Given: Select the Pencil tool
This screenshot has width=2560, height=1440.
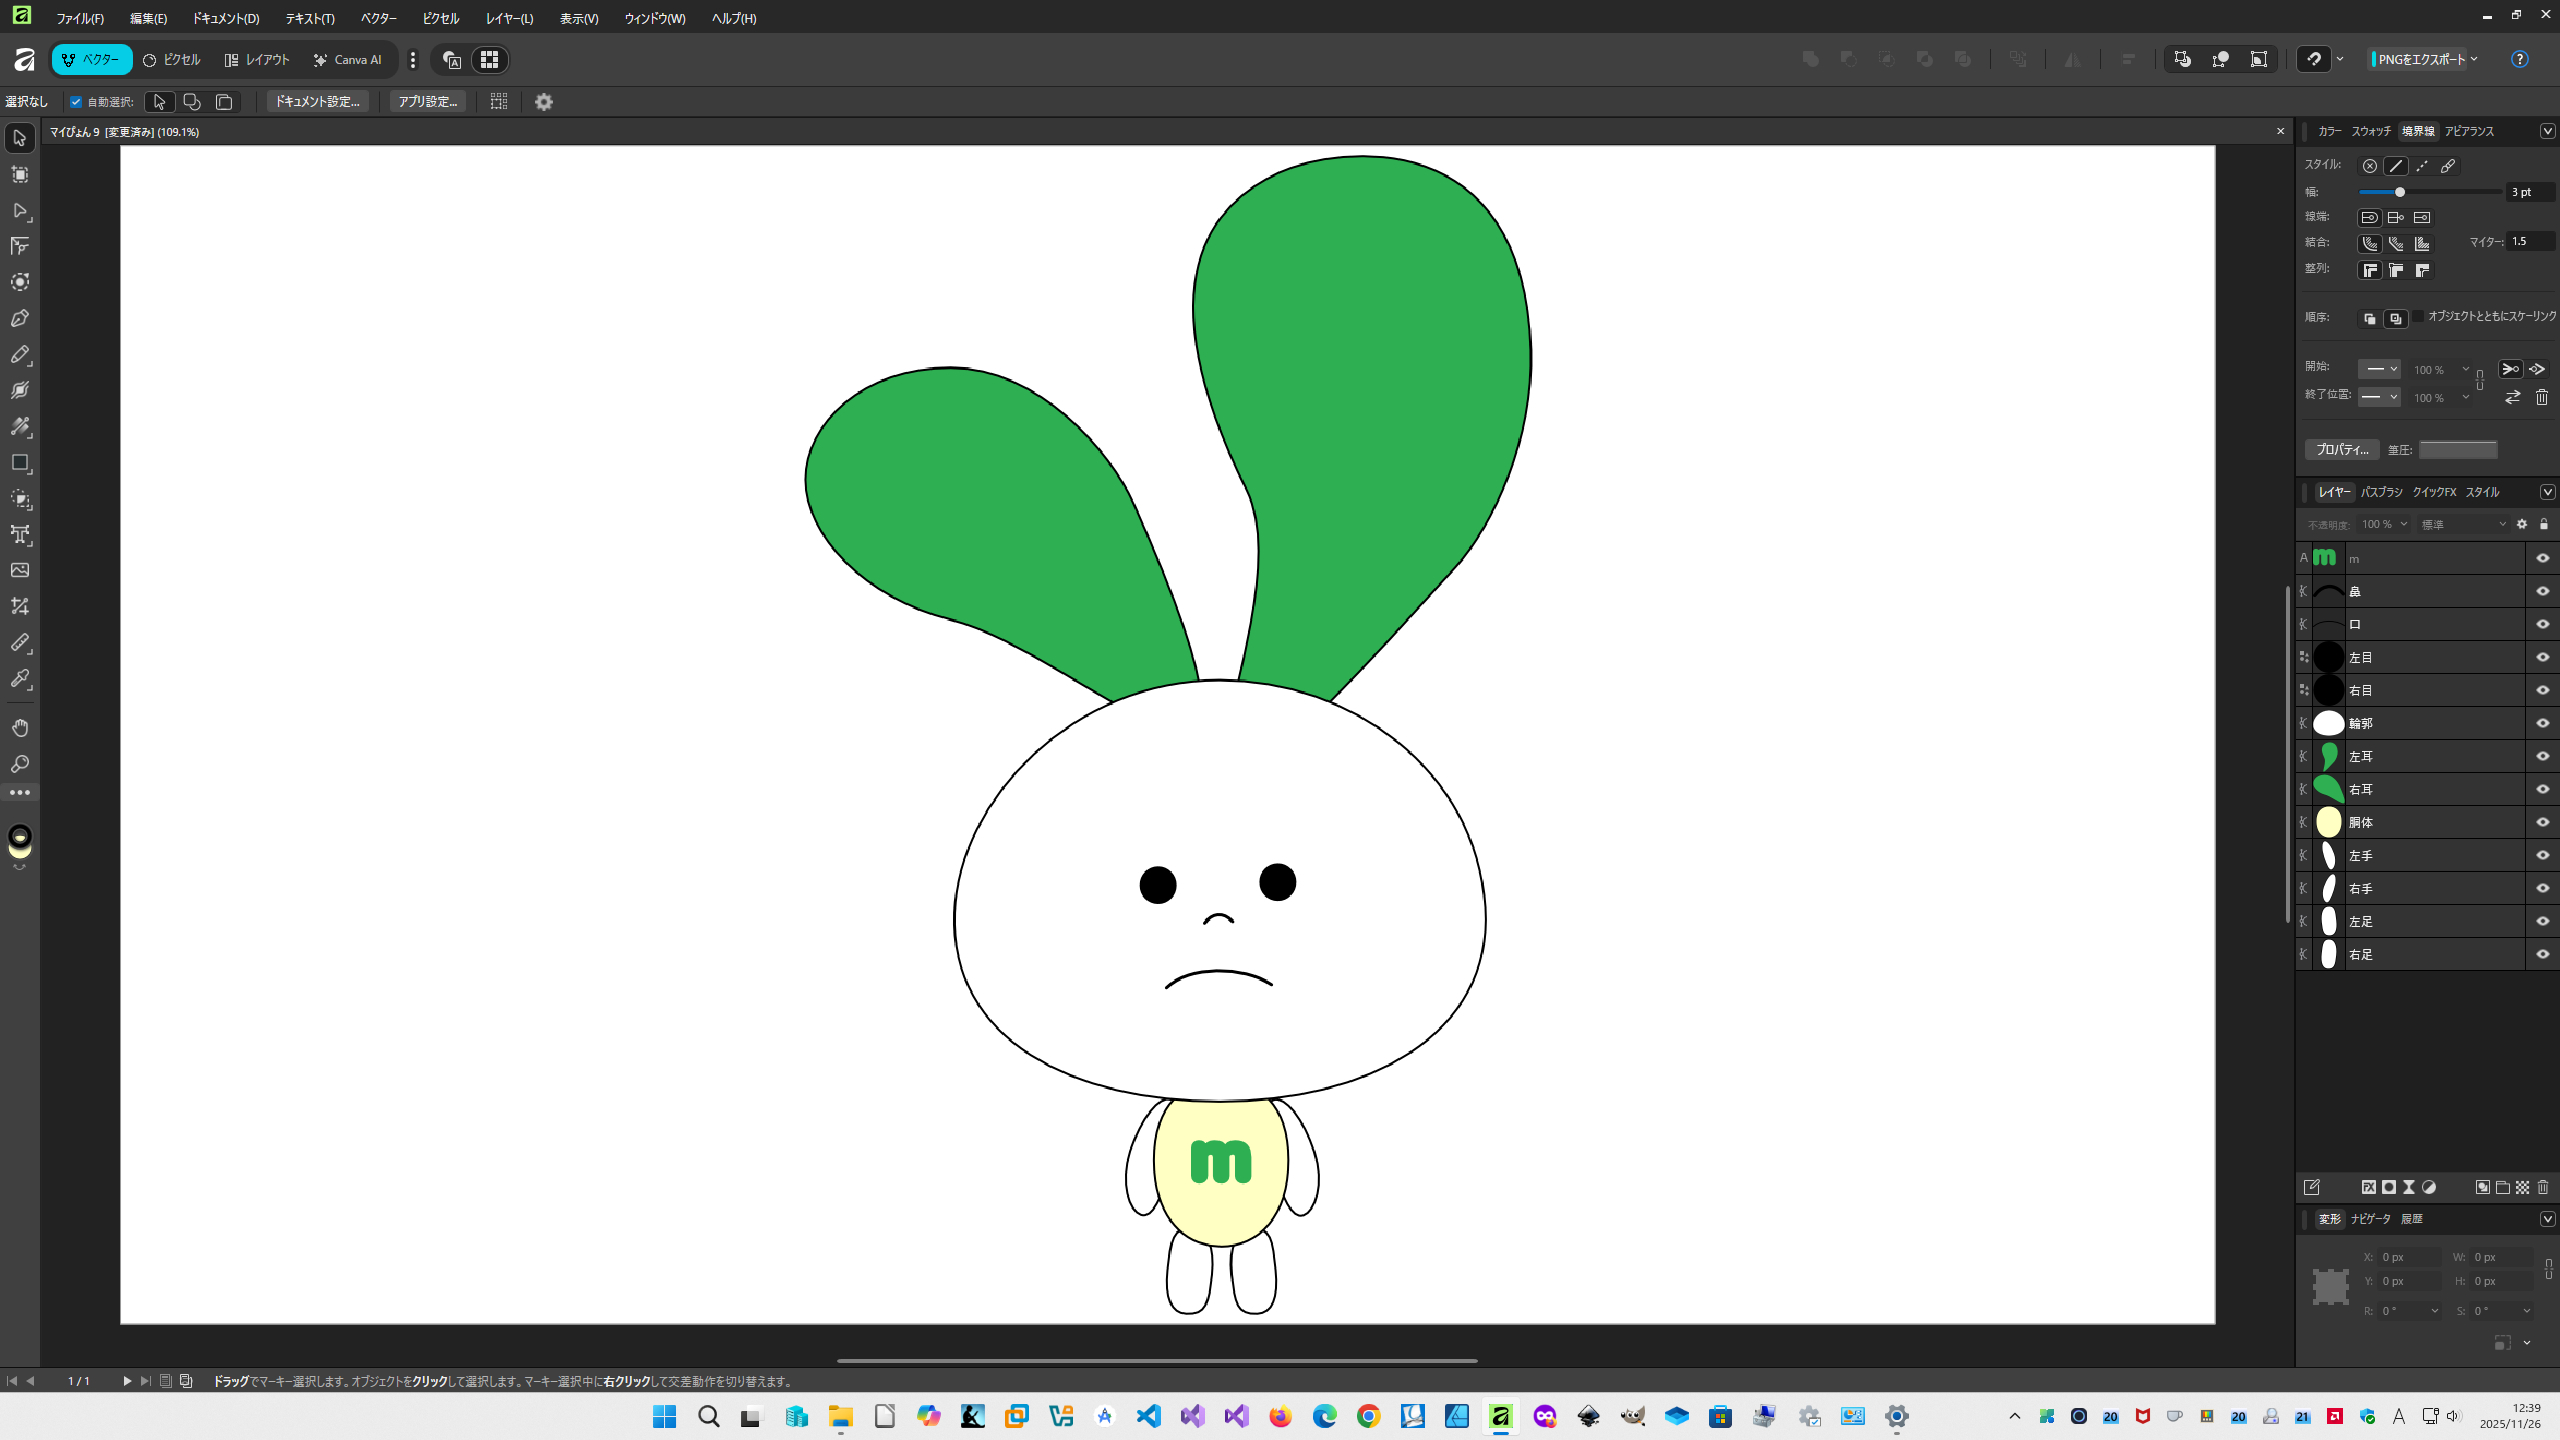Looking at the screenshot, I should (x=20, y=355).
